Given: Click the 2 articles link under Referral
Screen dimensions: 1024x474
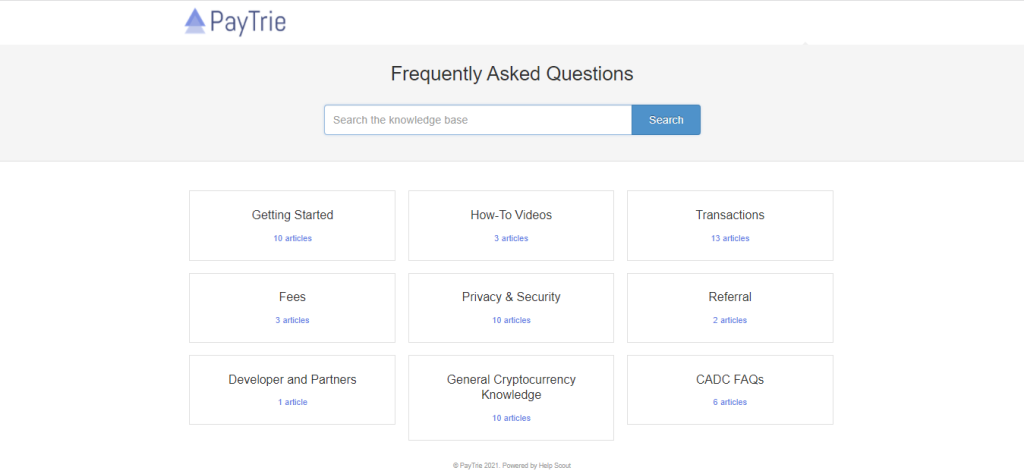Looking at the screenshot, I should click(730, 320).
